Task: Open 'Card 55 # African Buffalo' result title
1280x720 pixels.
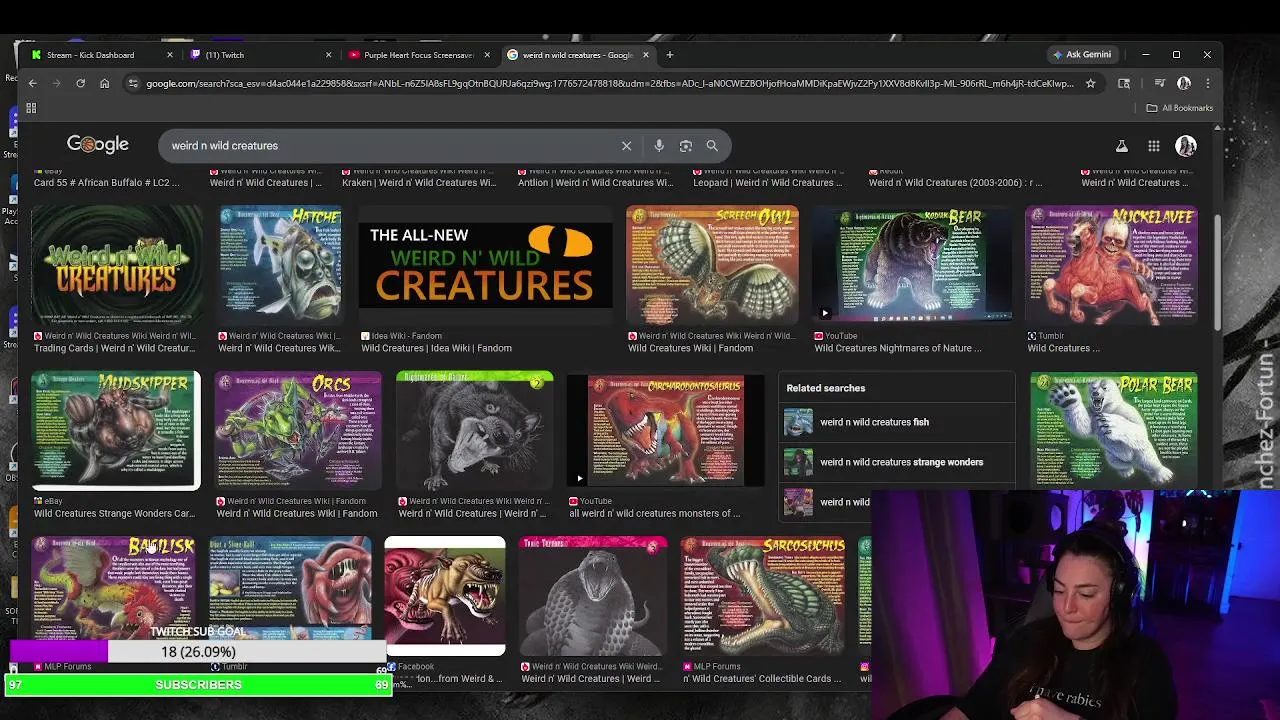Action: pyautogui.click(x=107, y=182)
